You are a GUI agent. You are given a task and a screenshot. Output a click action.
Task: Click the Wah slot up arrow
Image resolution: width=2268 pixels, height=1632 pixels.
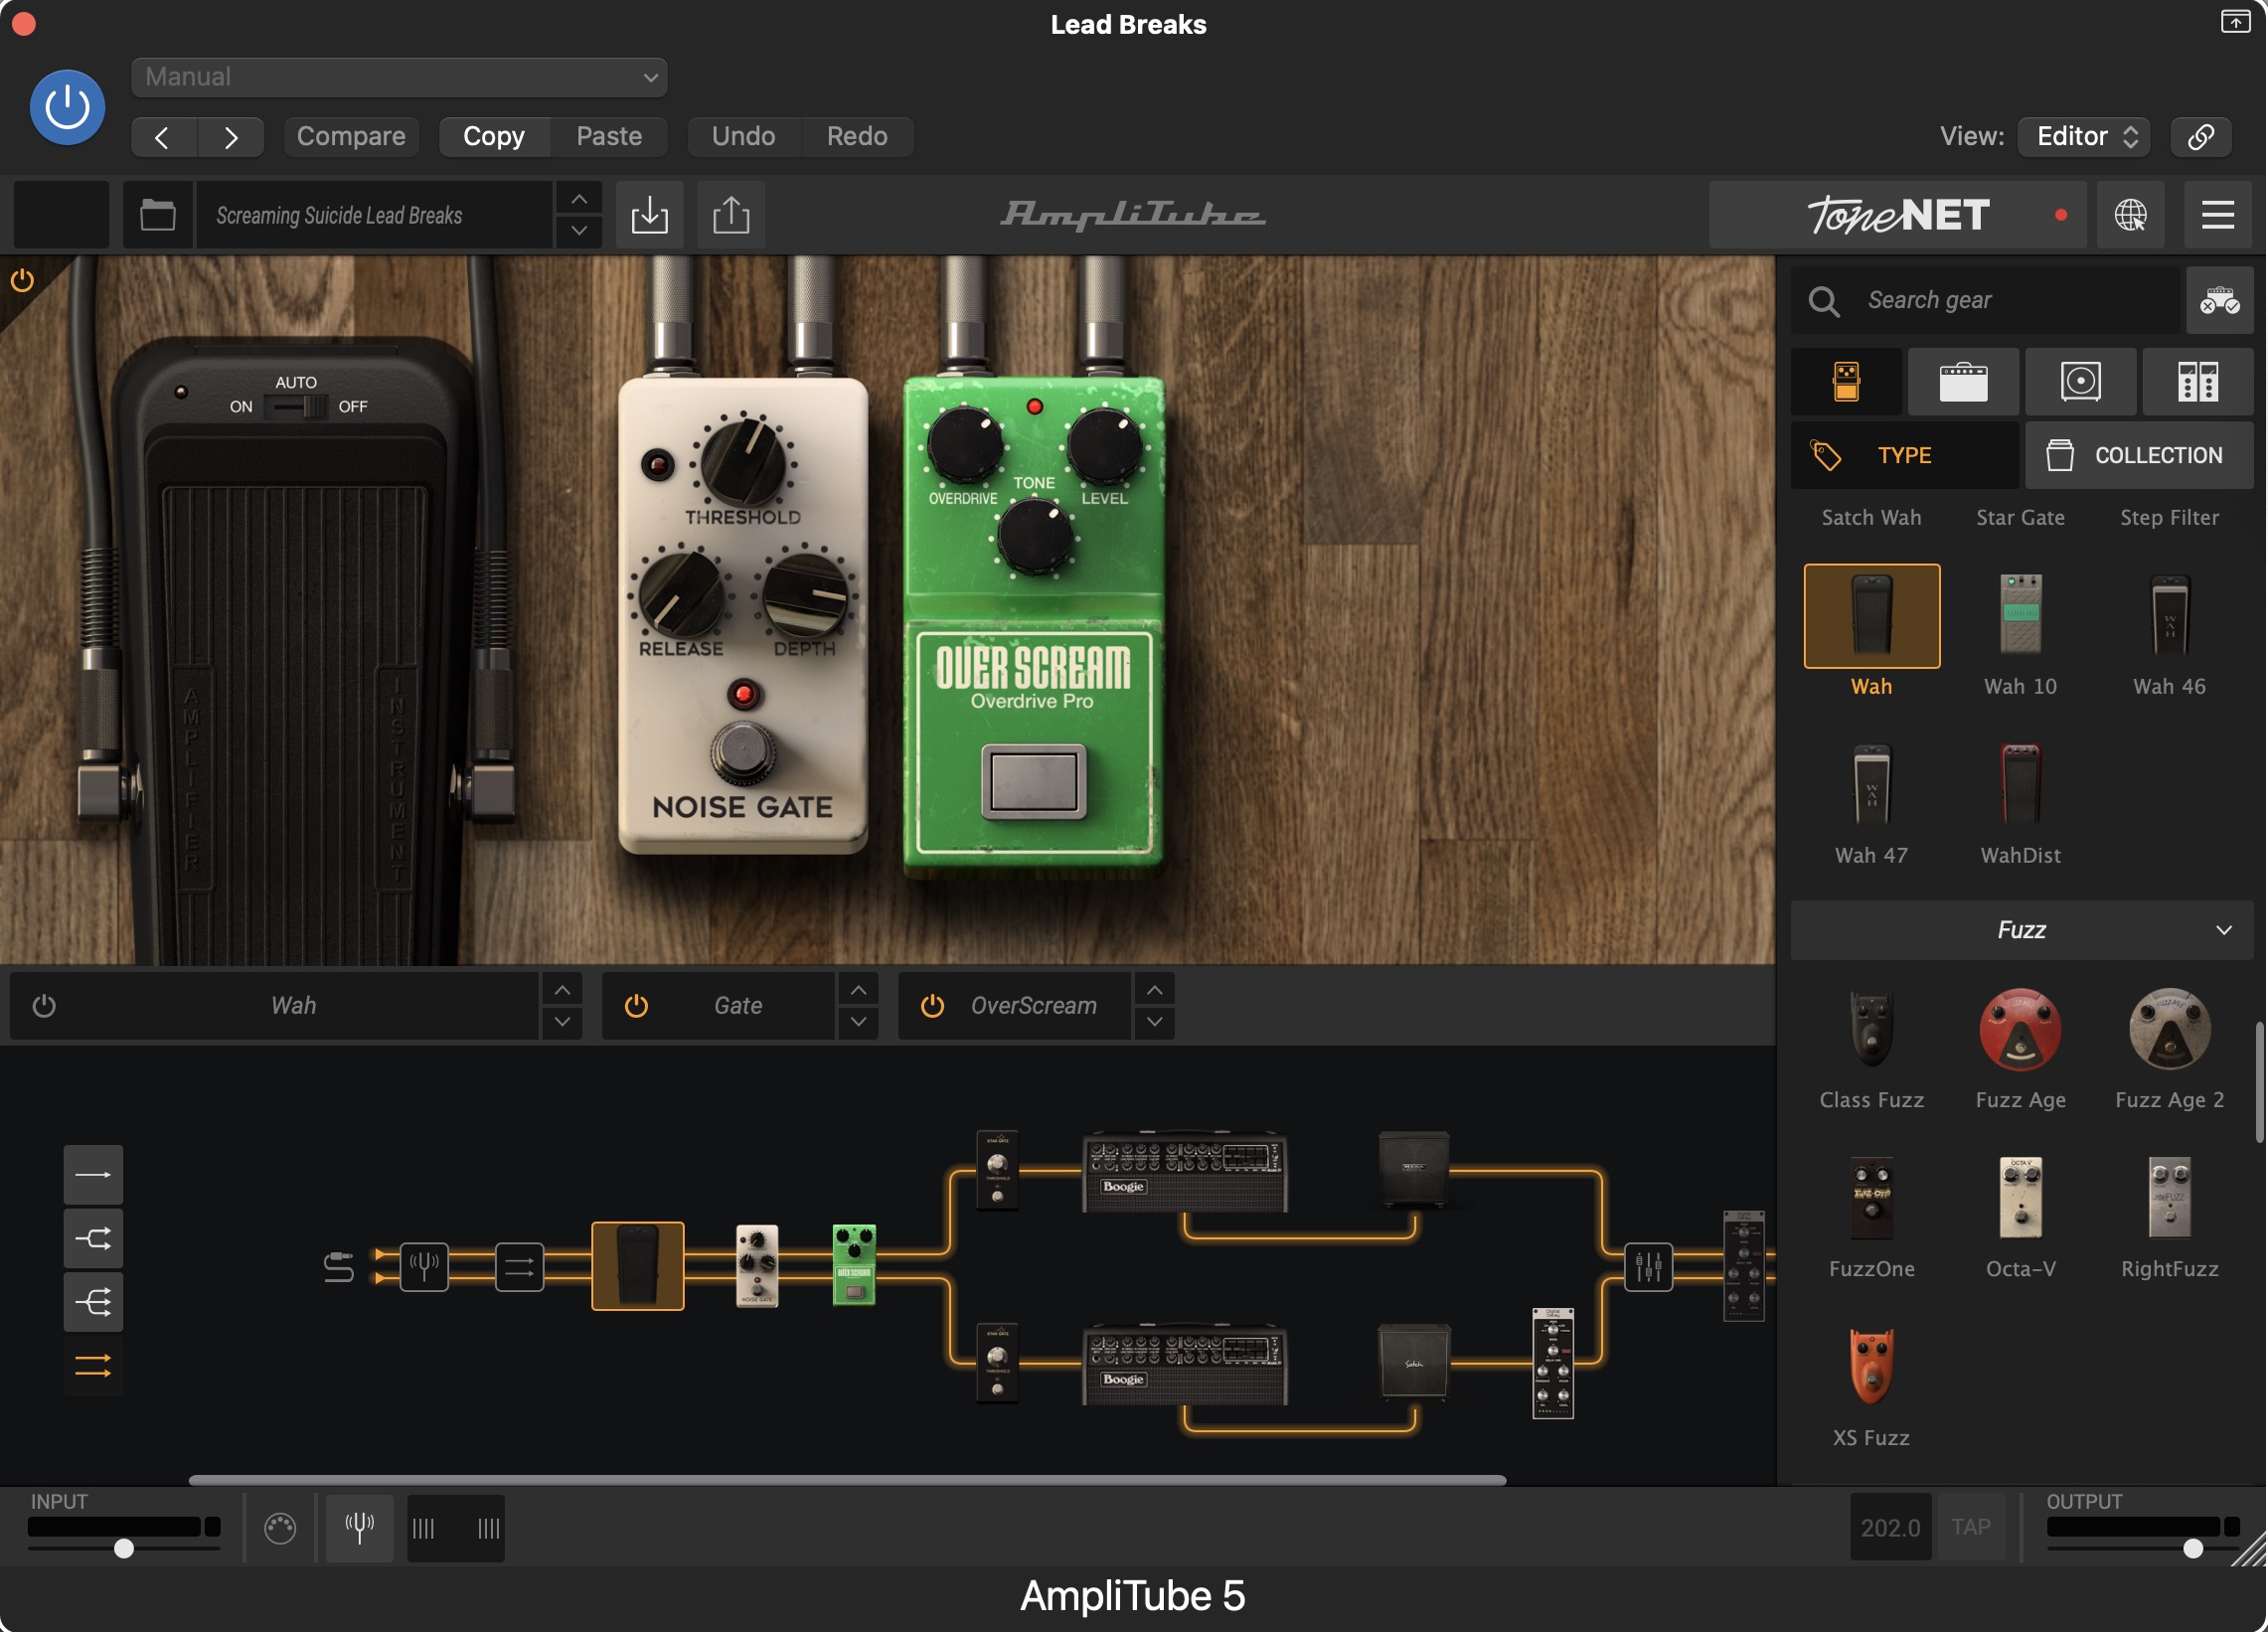click(562, 990)
